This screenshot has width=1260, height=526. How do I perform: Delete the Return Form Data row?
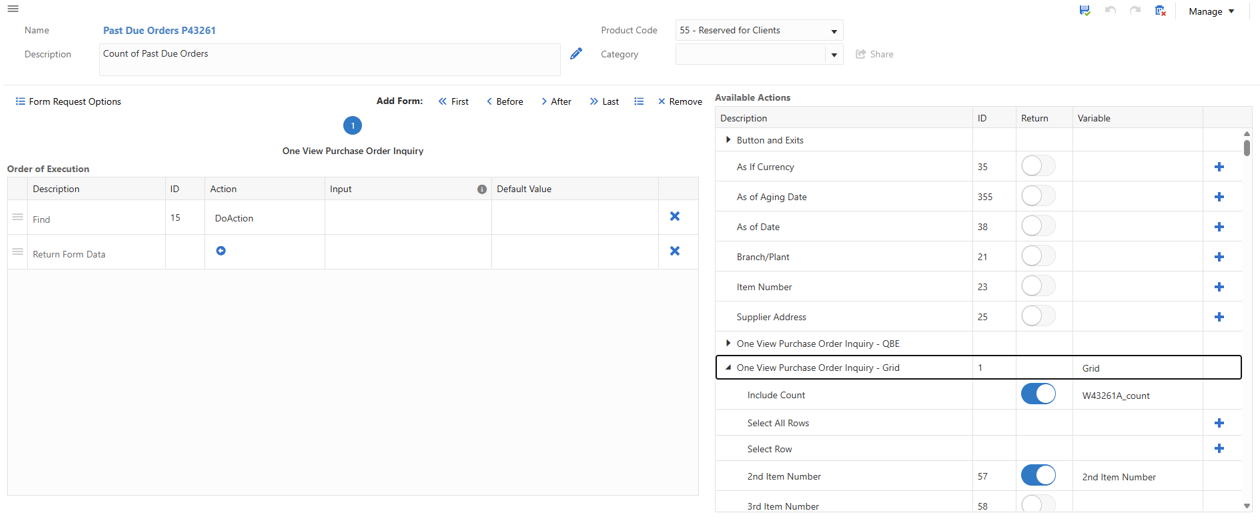click(x=675, y=251)
